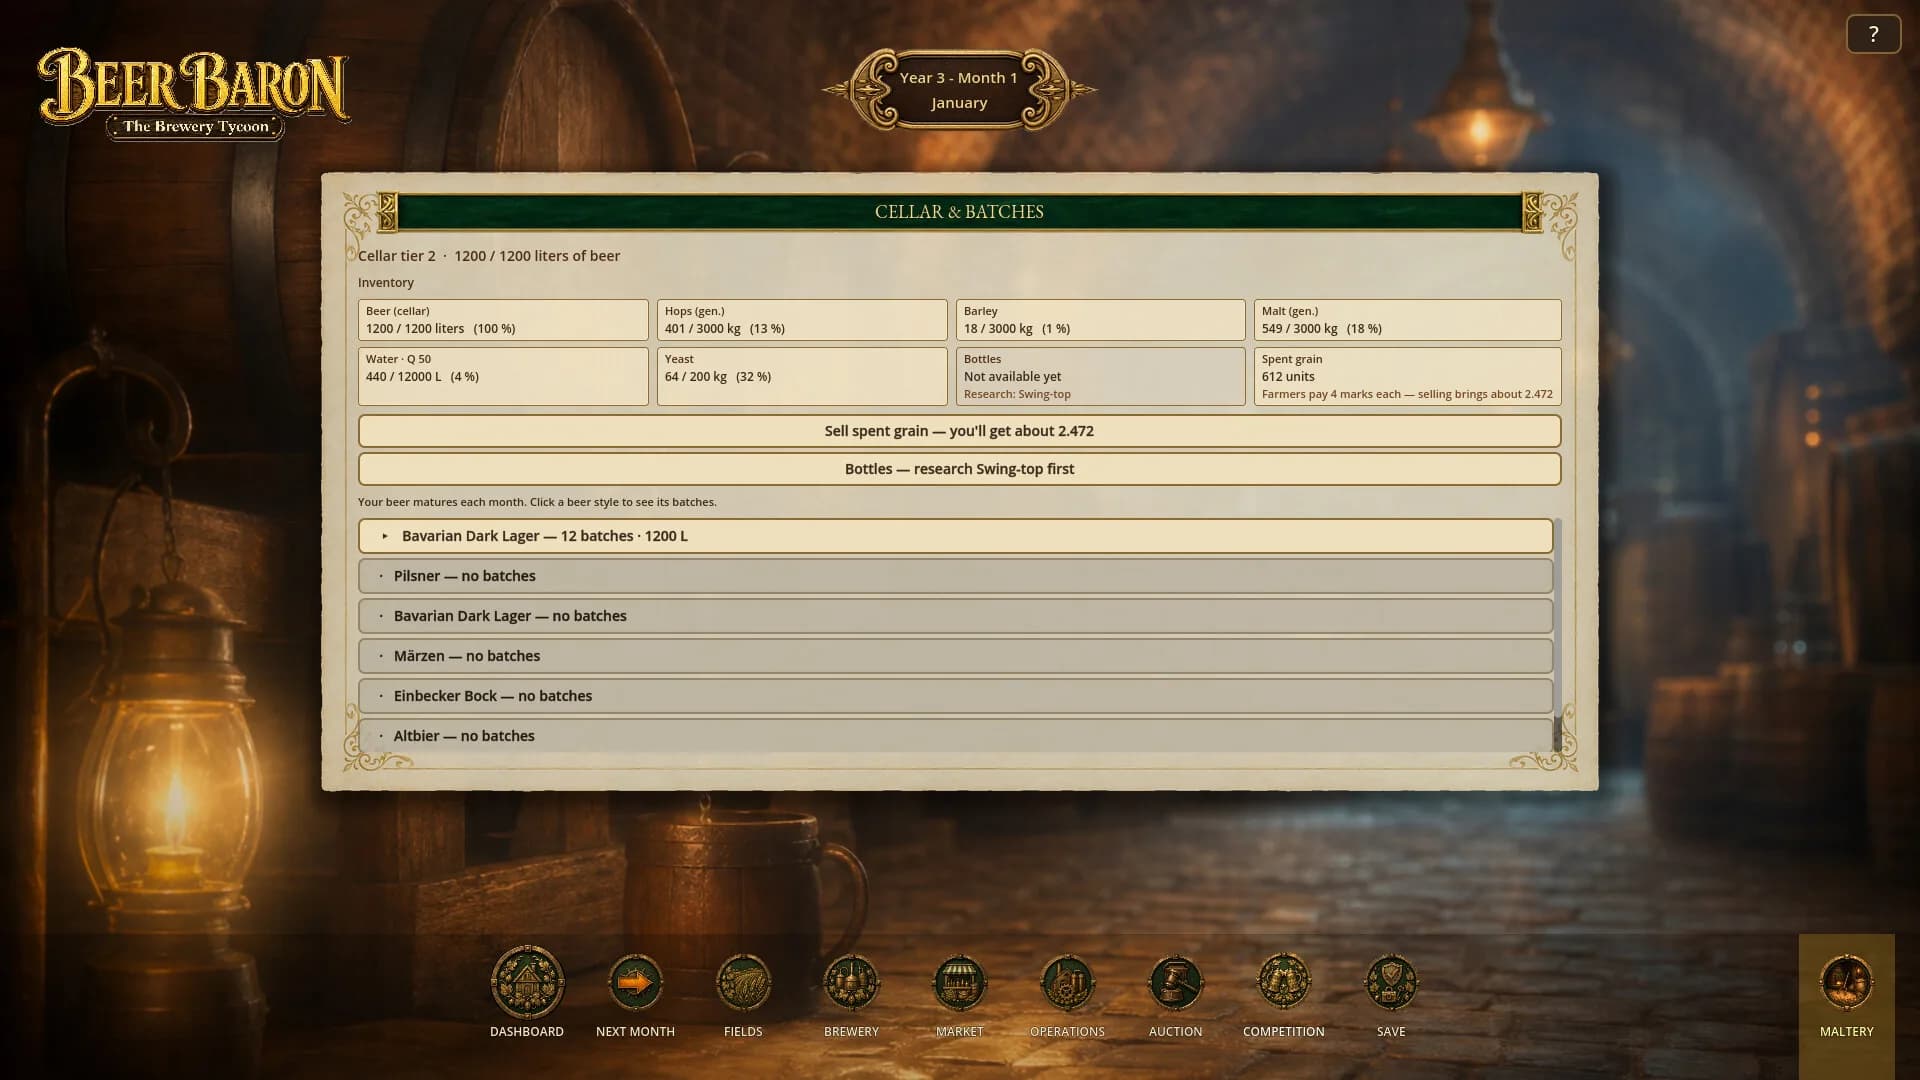Open help with the question mark button
The image size is (1920, 1080).
[1873, 34]
